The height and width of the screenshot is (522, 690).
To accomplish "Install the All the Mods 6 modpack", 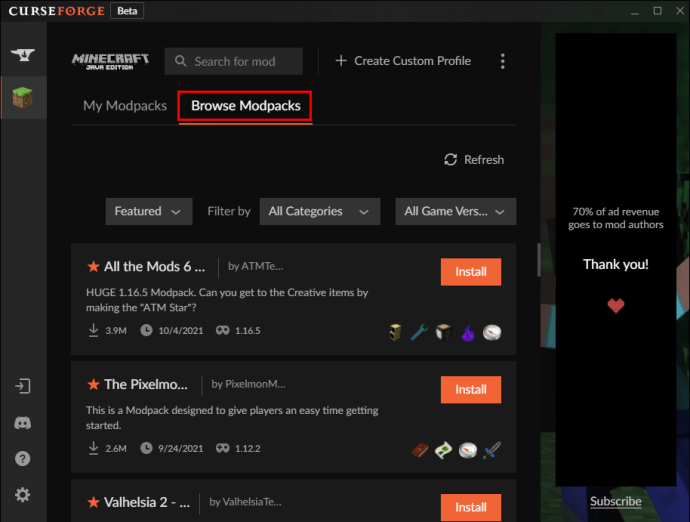I will click(x=470, y=272).
